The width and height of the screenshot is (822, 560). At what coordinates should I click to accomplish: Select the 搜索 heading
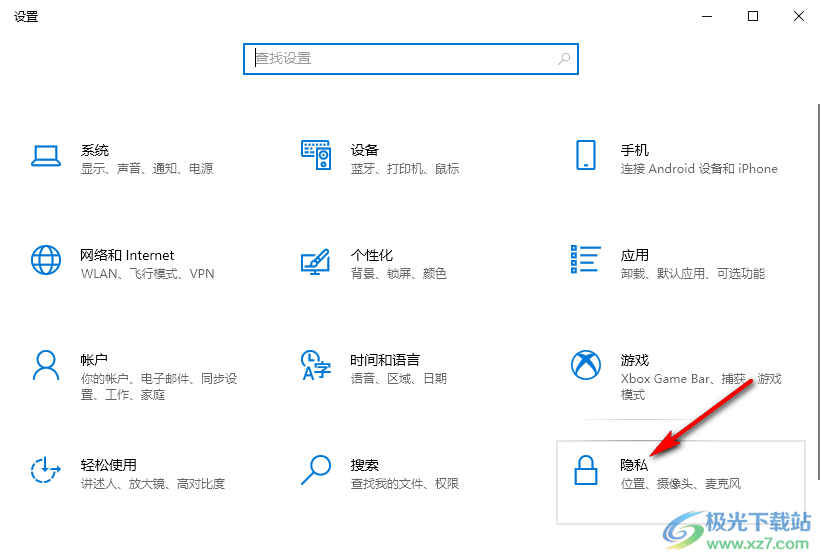click(x=365, y=465)
